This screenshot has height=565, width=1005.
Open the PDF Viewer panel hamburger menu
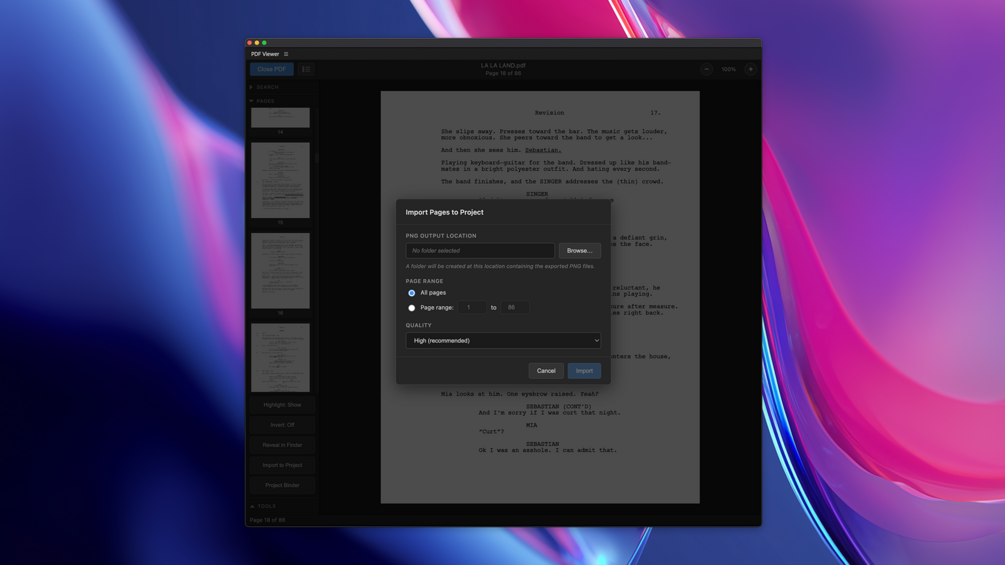(286, 54)
